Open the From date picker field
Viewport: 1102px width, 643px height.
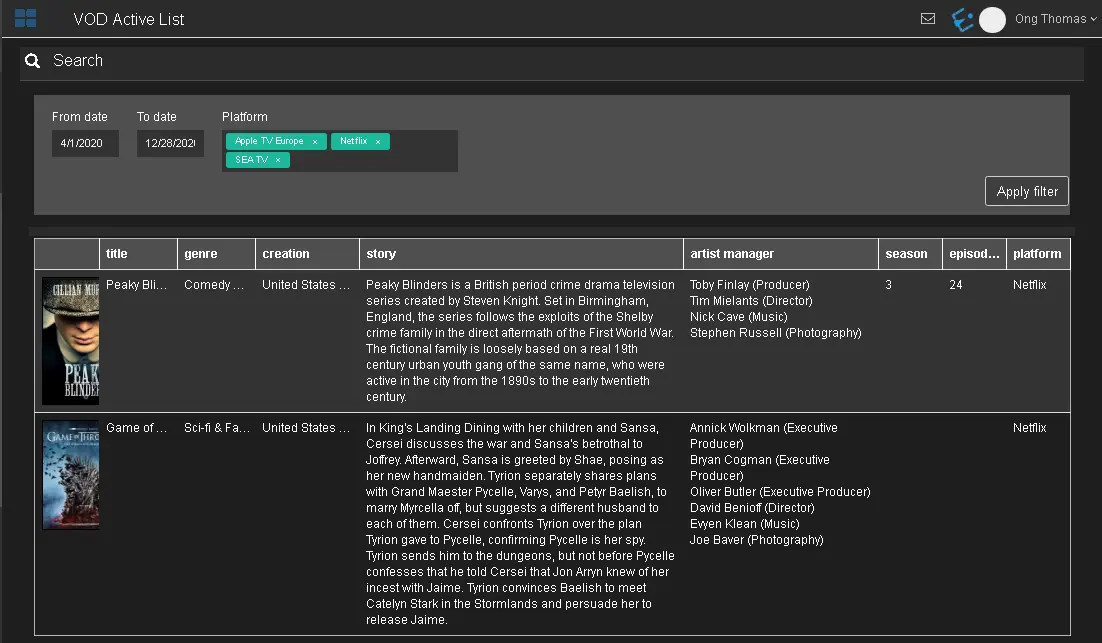click(85, 143)
